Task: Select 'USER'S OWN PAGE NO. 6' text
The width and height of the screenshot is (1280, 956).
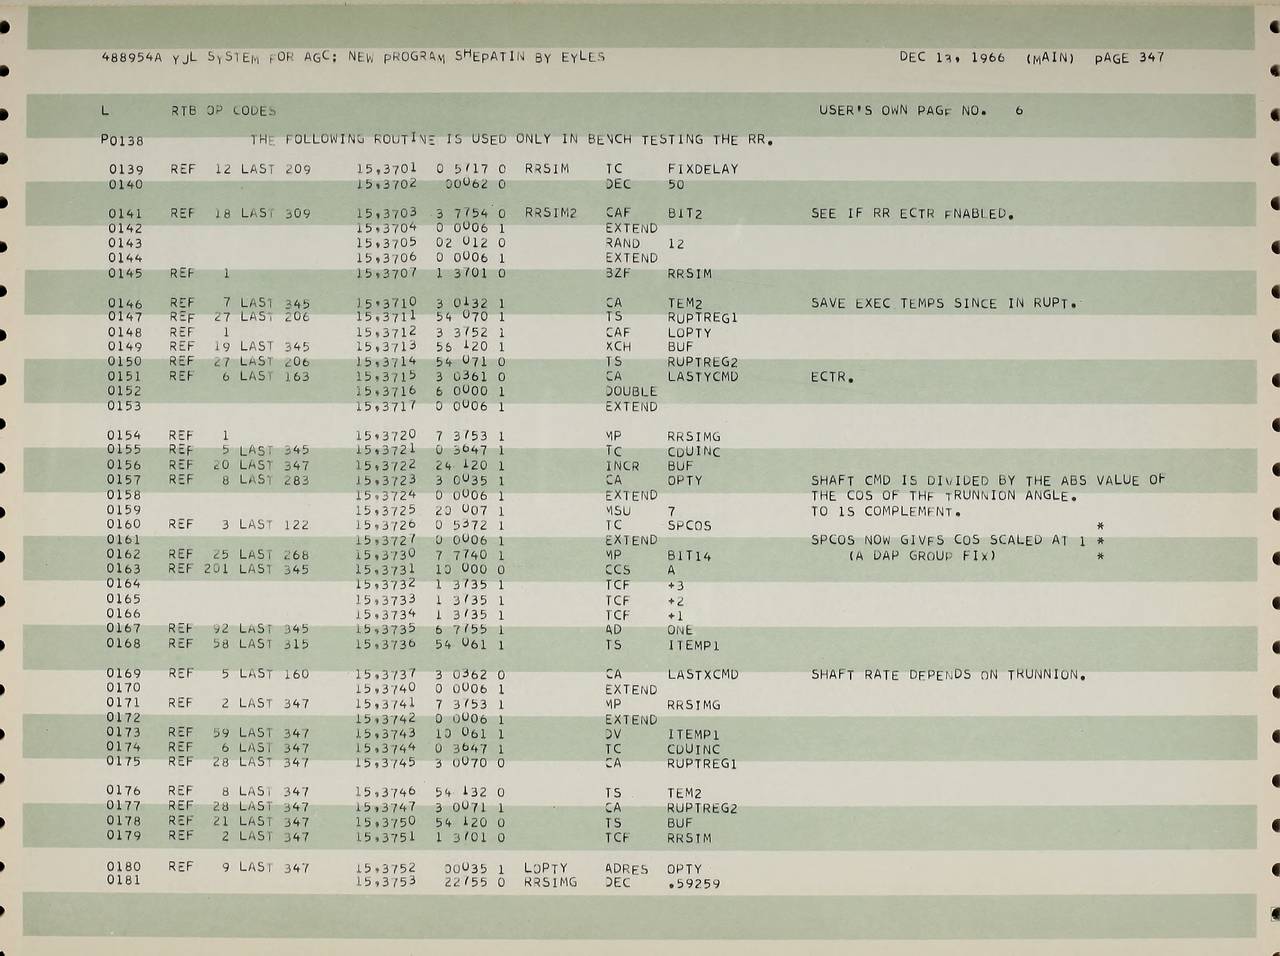Action: pos(921,111)
